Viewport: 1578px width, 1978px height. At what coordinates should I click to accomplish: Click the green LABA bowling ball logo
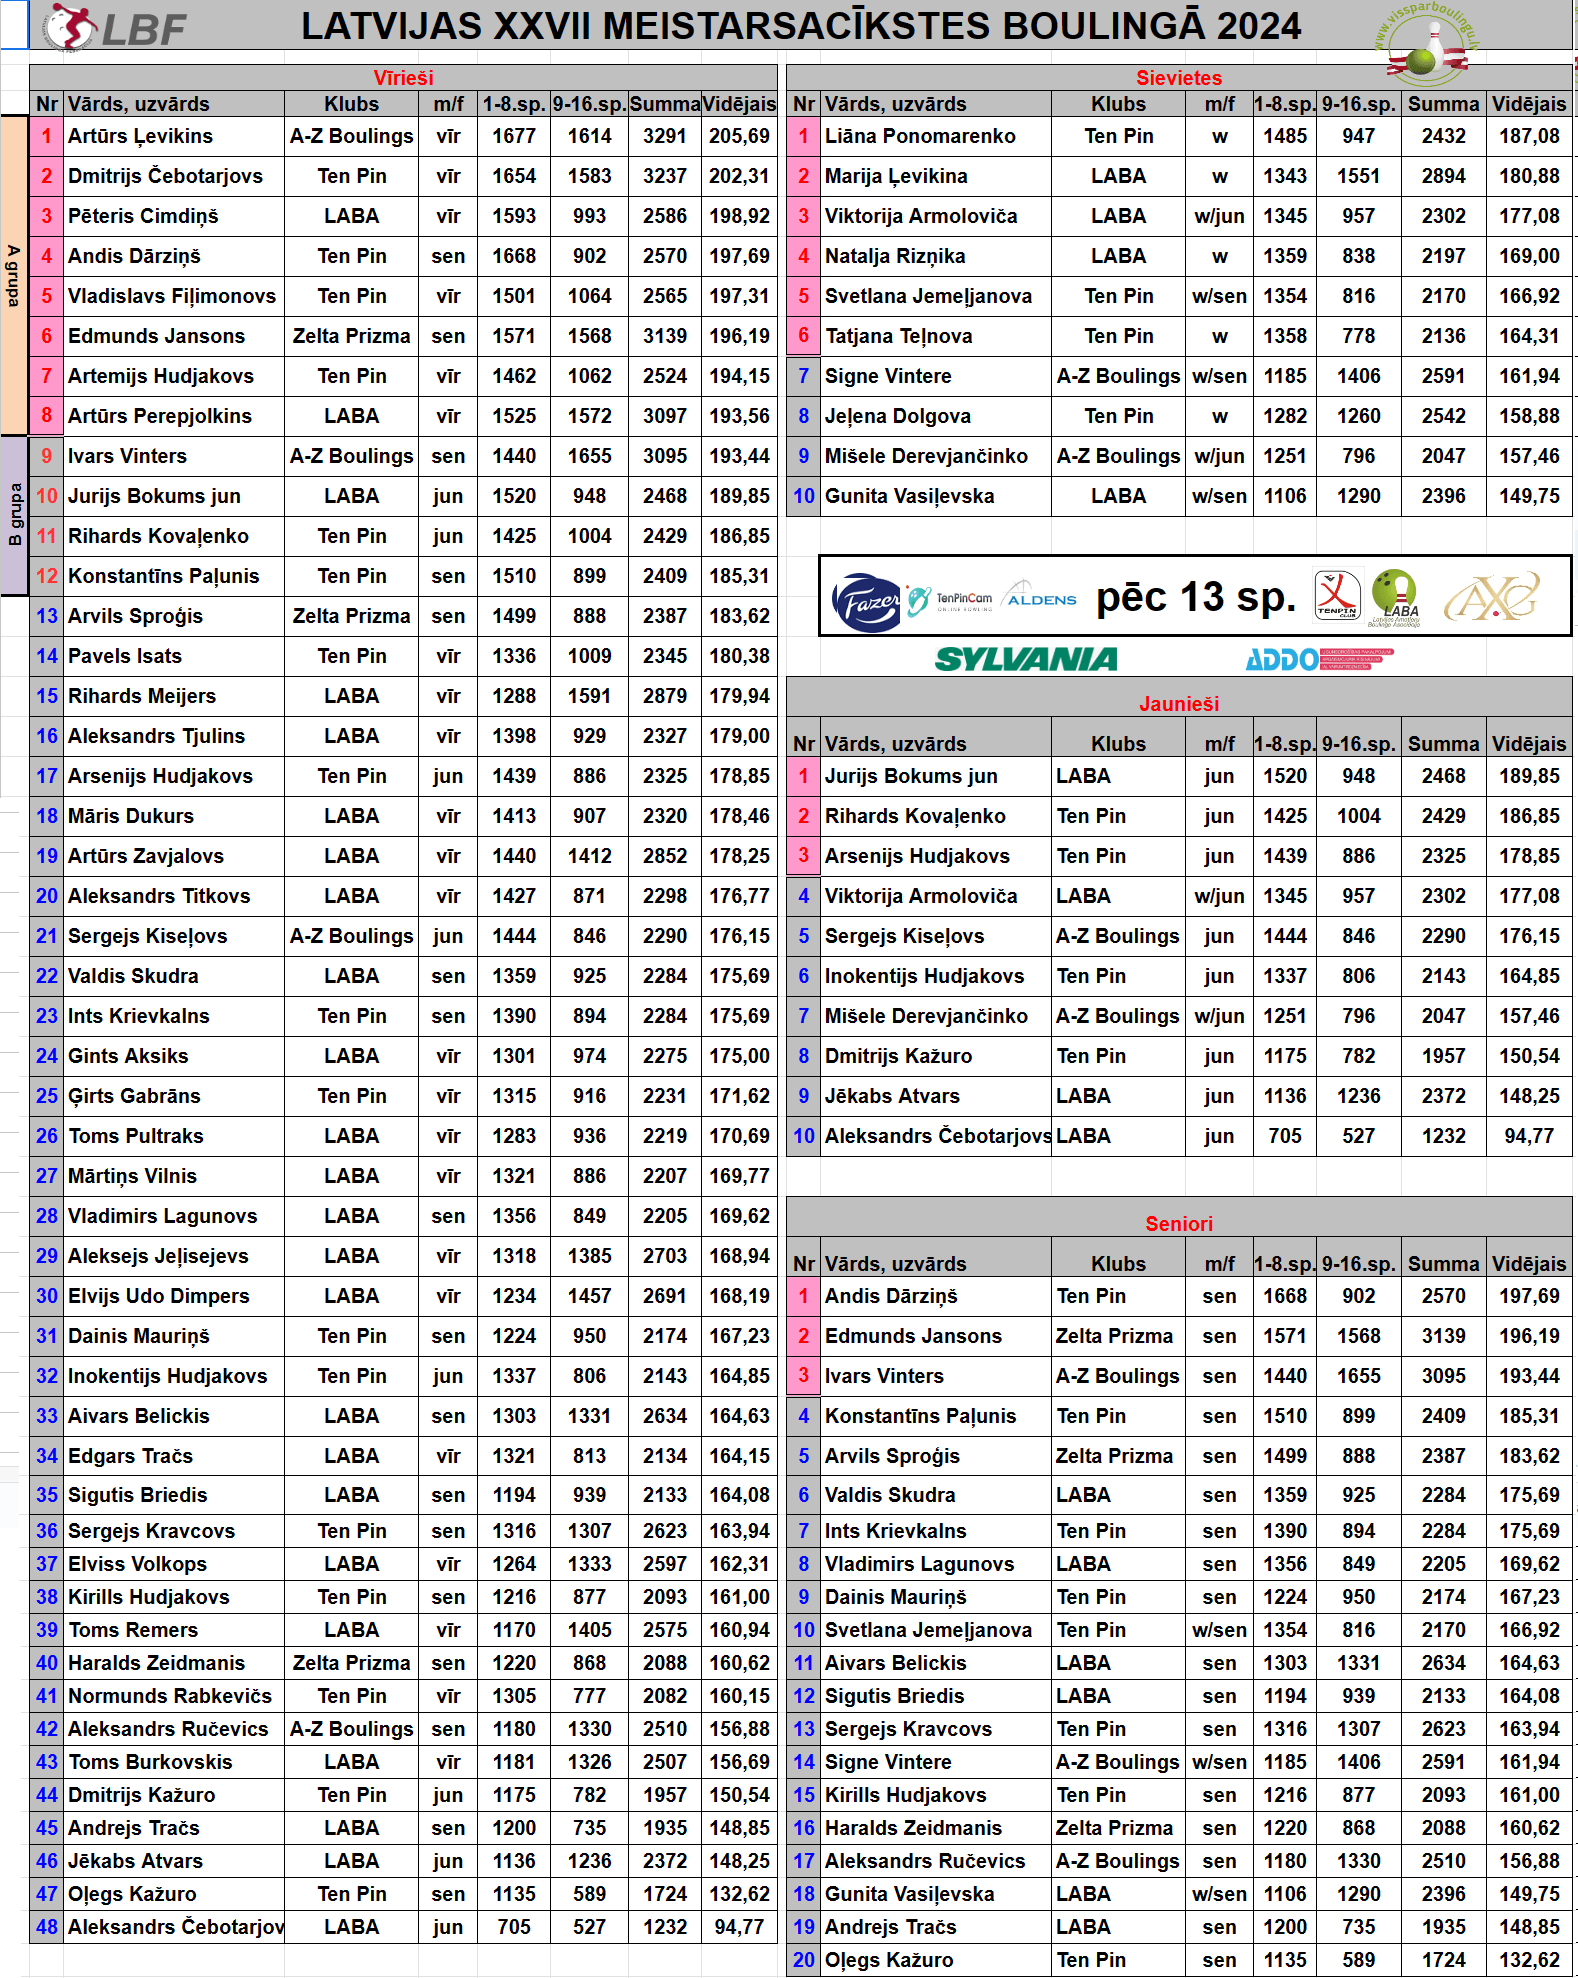[1394, 597]
